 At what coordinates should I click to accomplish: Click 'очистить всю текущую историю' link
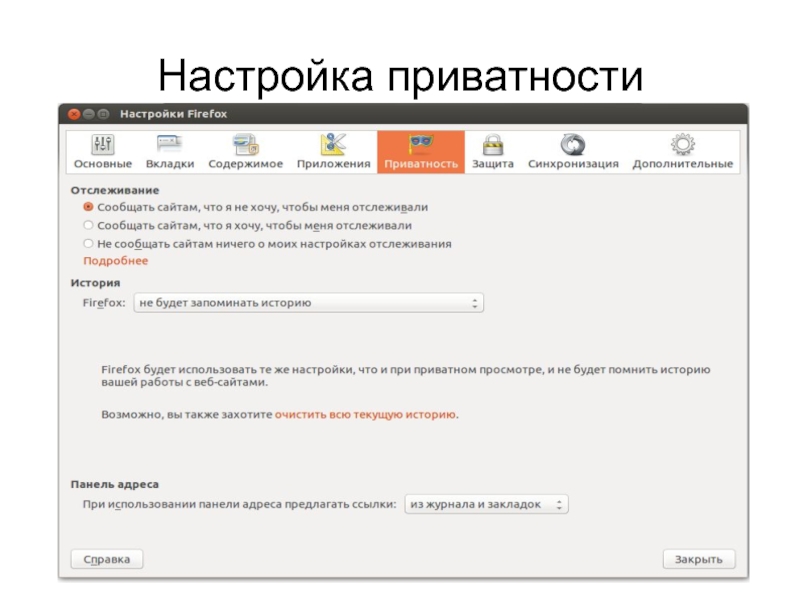click(366, 413)
